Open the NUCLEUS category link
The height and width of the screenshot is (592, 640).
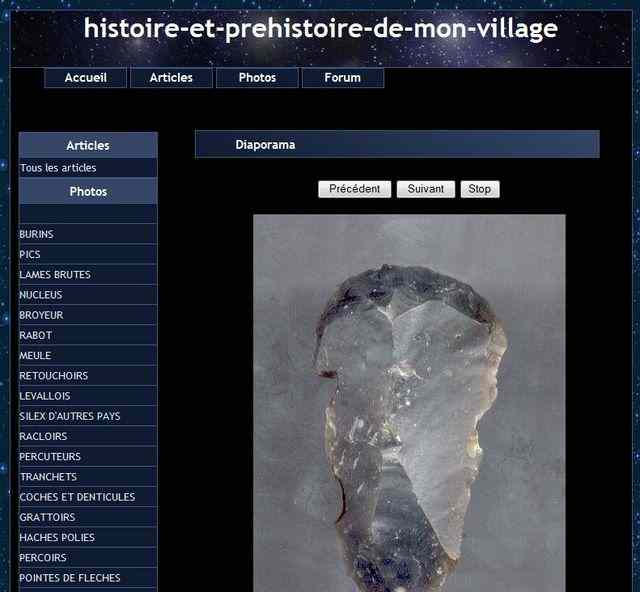coord(41,295)
